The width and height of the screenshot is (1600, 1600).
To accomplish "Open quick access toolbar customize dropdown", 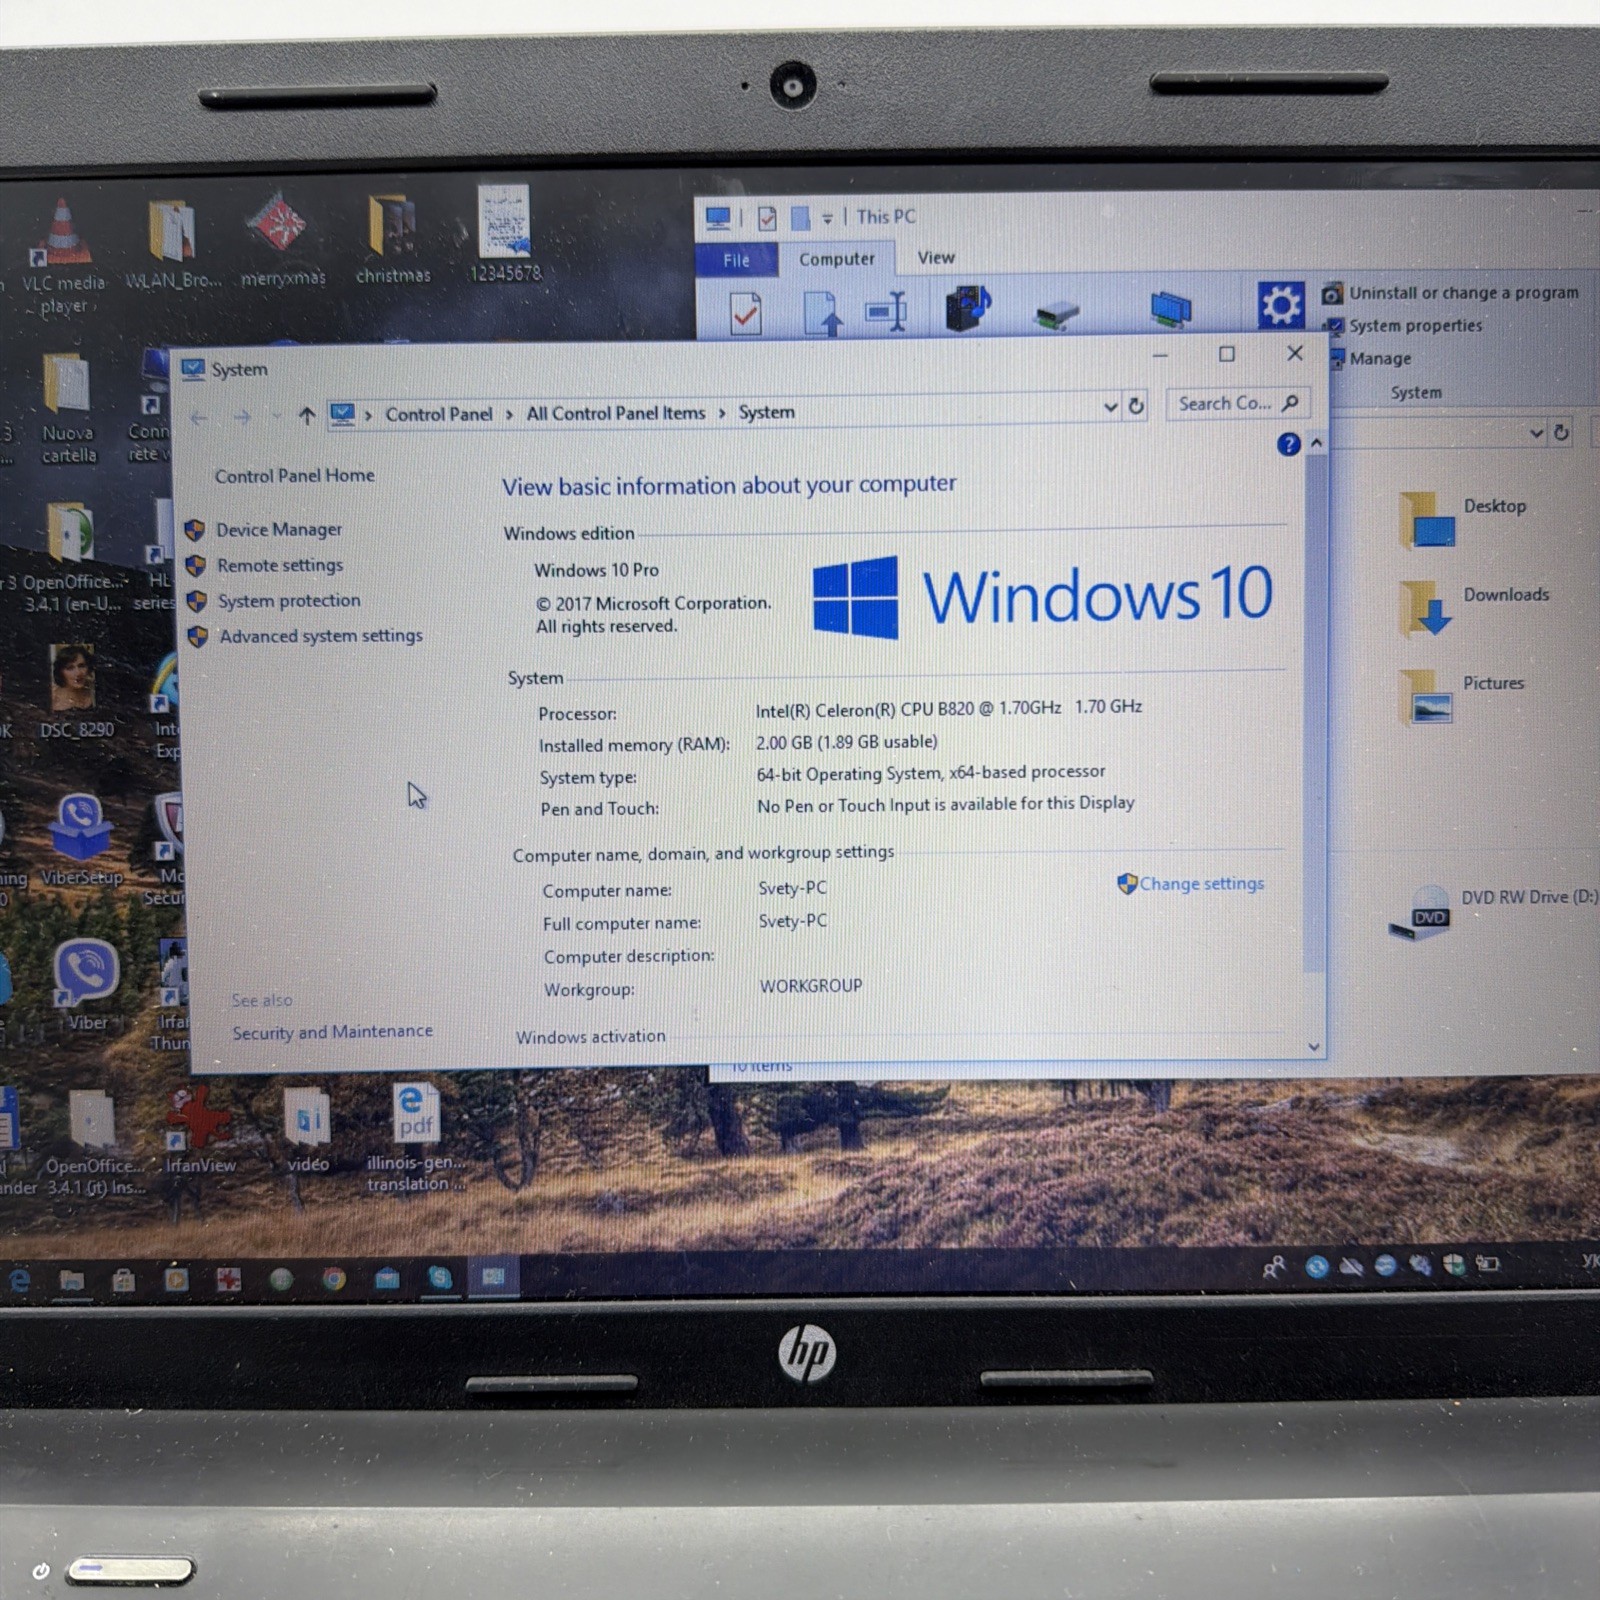I will (827, 218).
